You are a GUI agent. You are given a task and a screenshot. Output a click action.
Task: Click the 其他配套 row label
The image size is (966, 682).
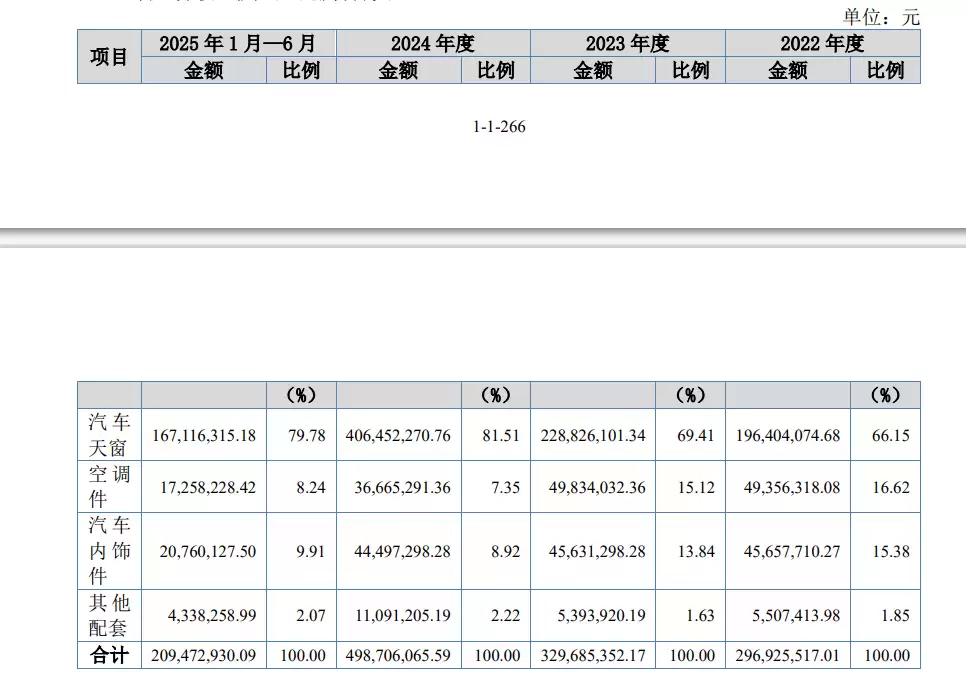tap(109, 615)
